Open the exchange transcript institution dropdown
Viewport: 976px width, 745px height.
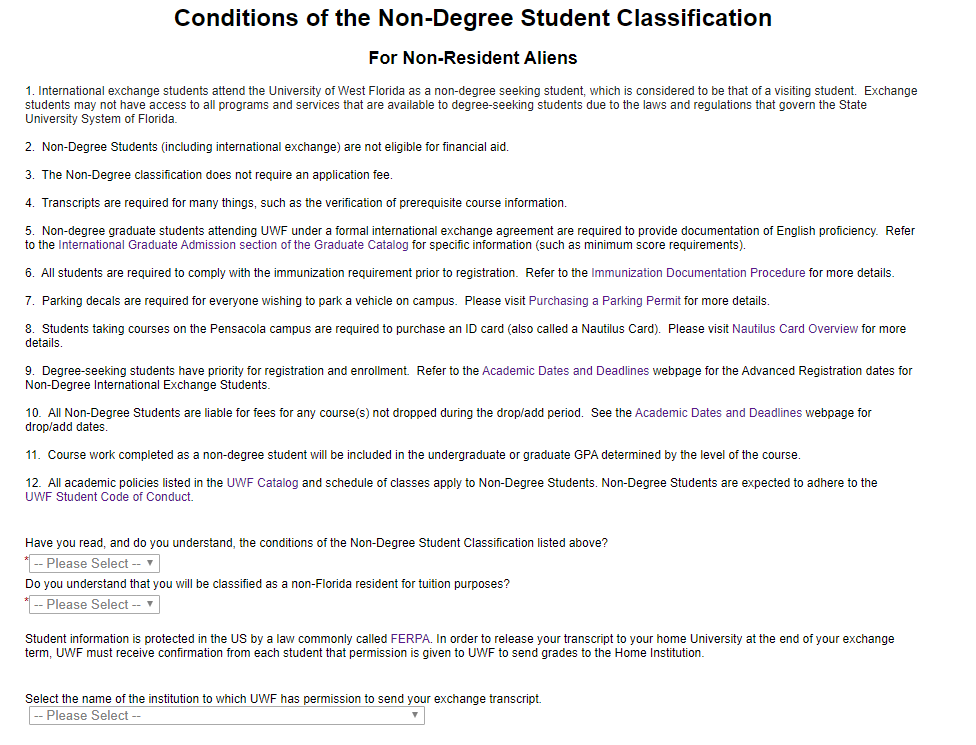[x=227, y=716]
